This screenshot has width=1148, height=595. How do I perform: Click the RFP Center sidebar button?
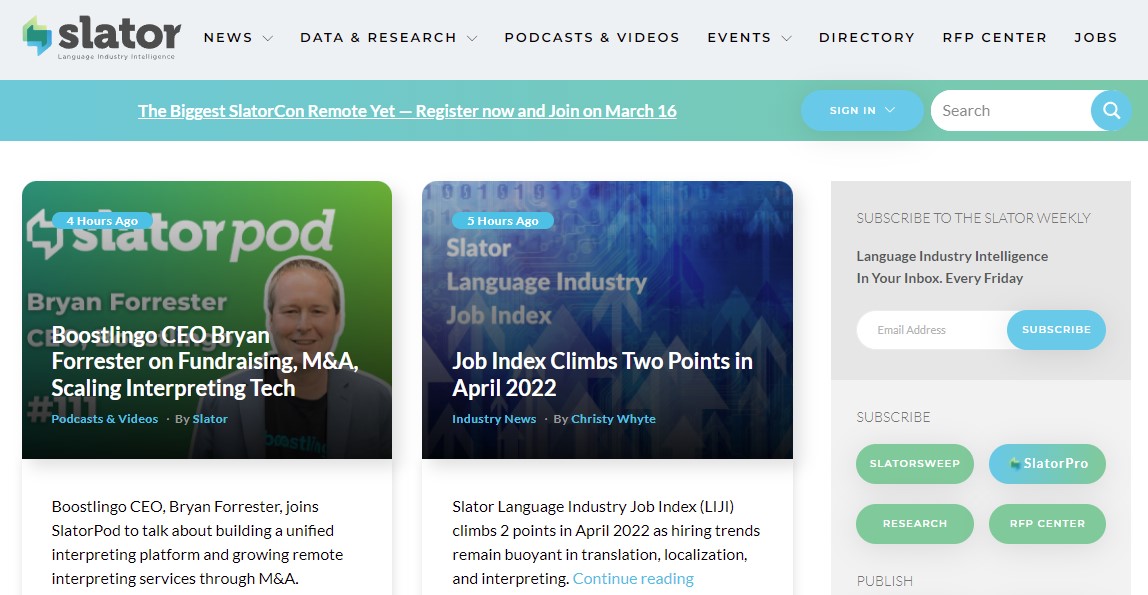click(x=1047, y=523)
